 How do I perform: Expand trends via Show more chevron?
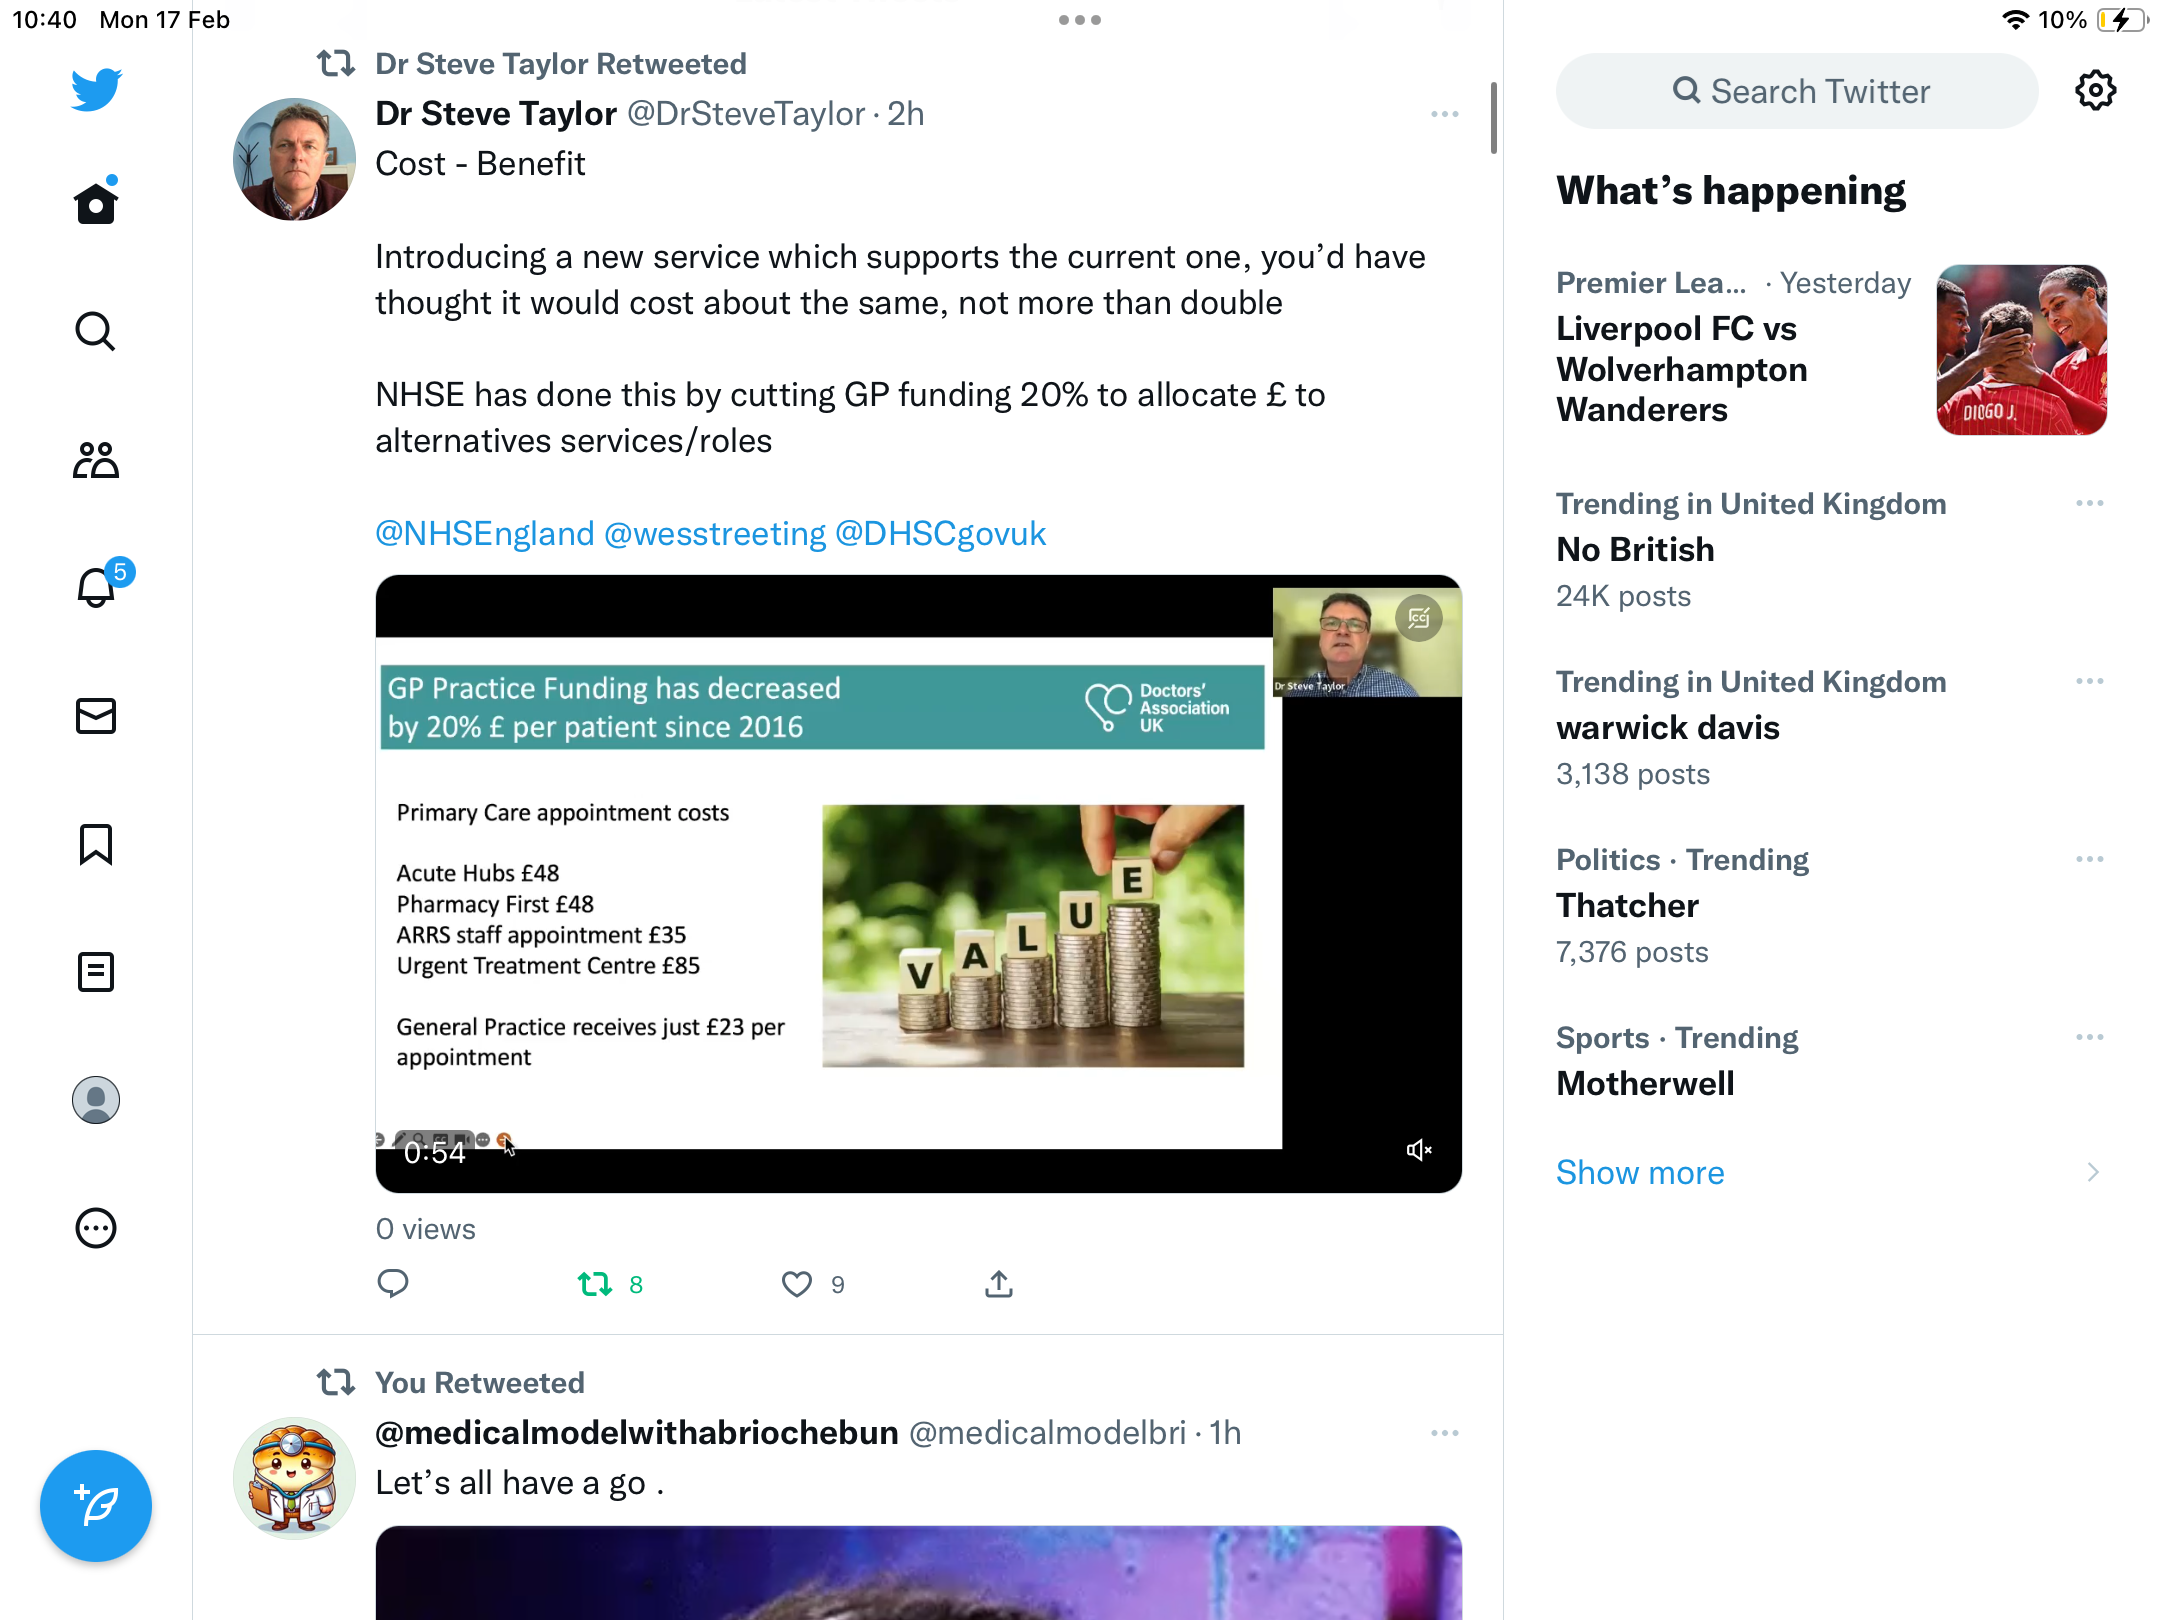click(2093, 1172)
